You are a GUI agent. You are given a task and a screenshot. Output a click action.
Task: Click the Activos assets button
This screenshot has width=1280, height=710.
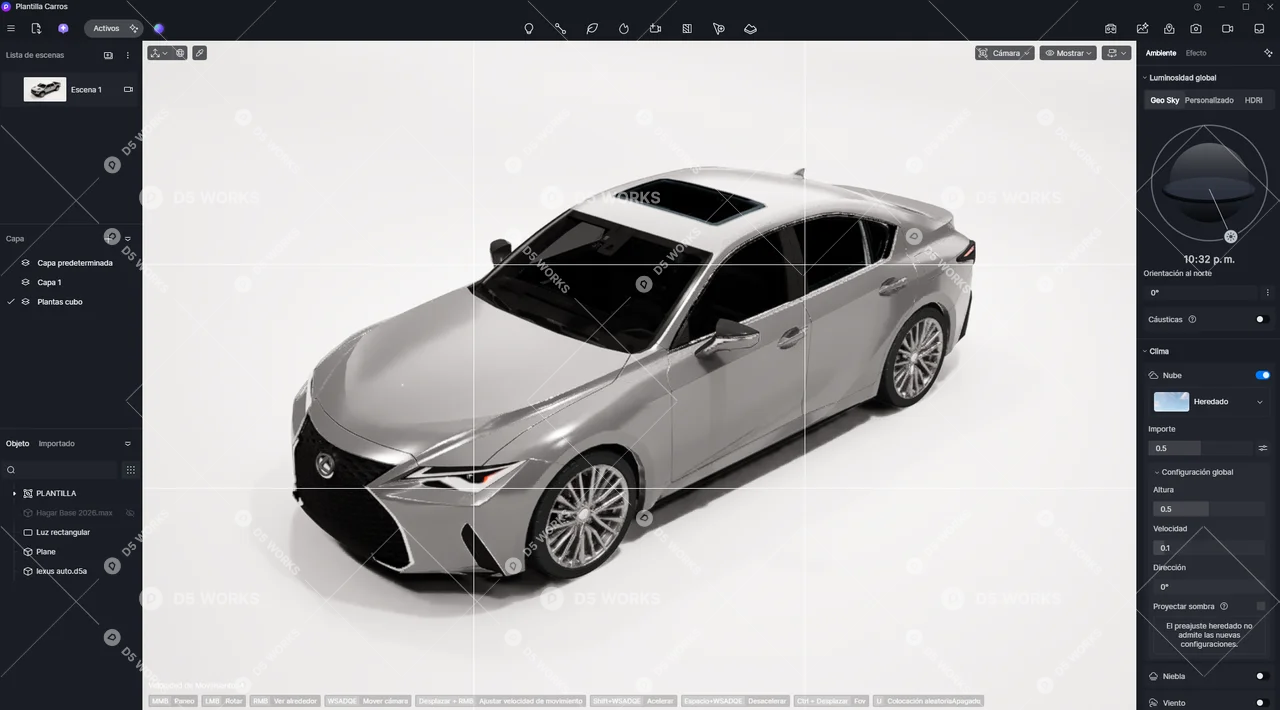tap(113, 28)
